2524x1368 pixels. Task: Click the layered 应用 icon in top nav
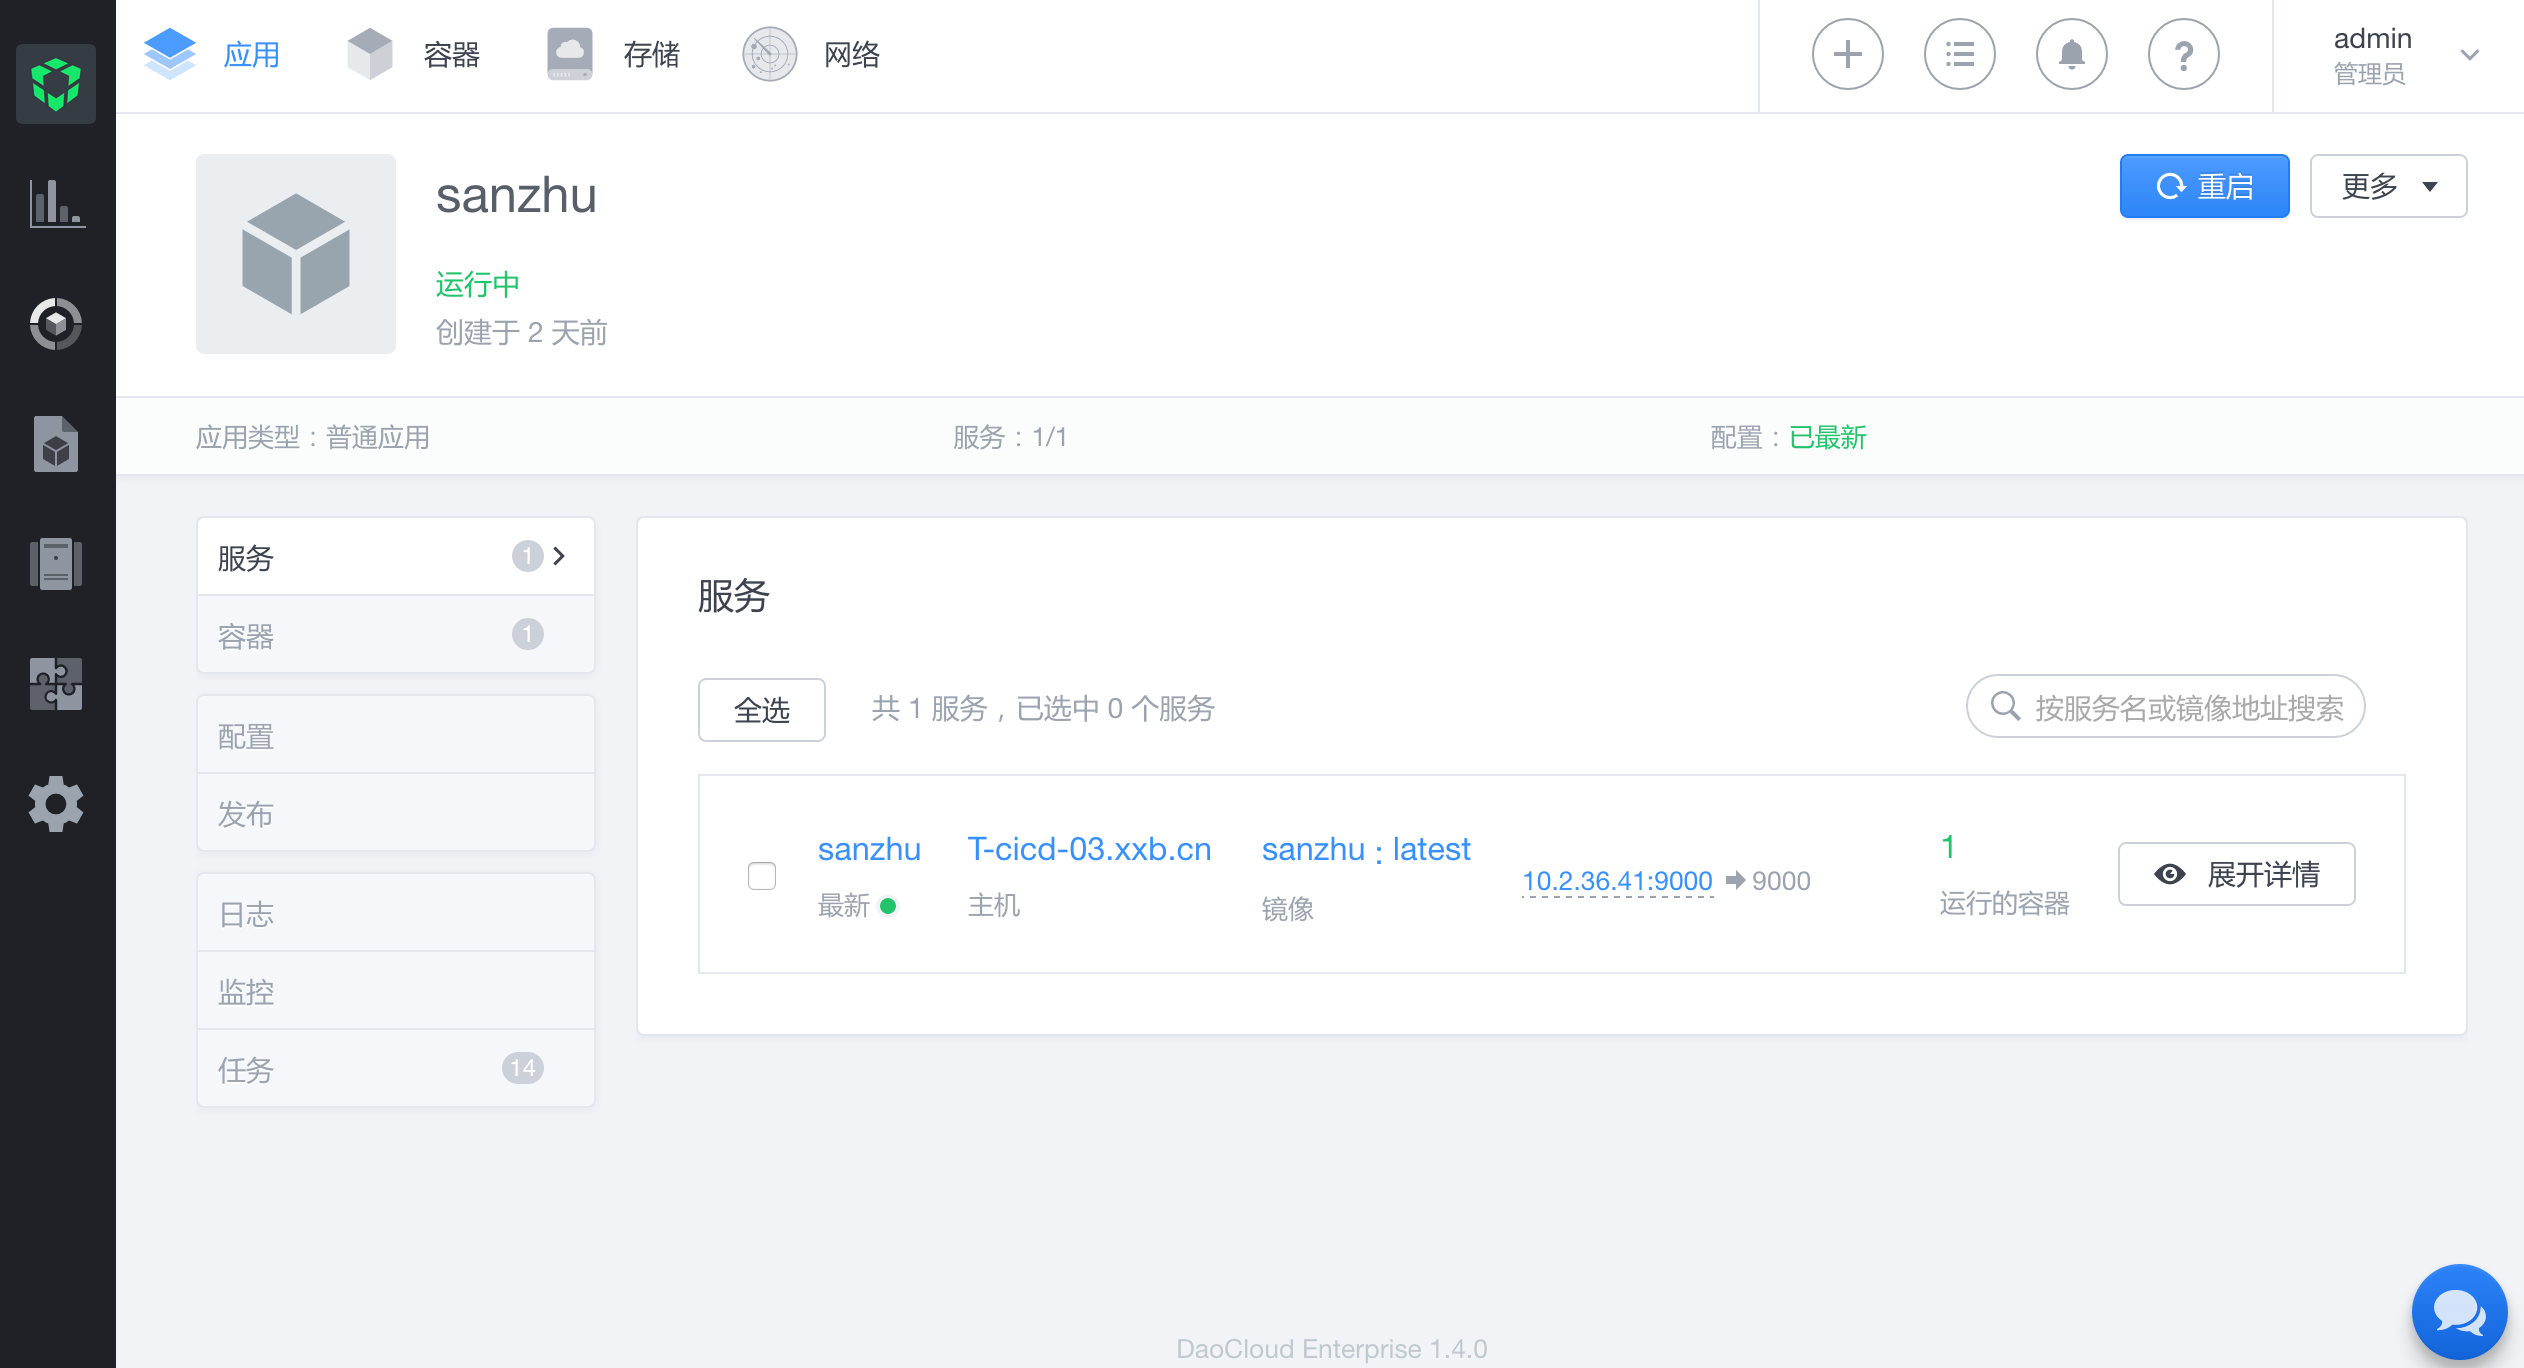[x=170, y=54]
